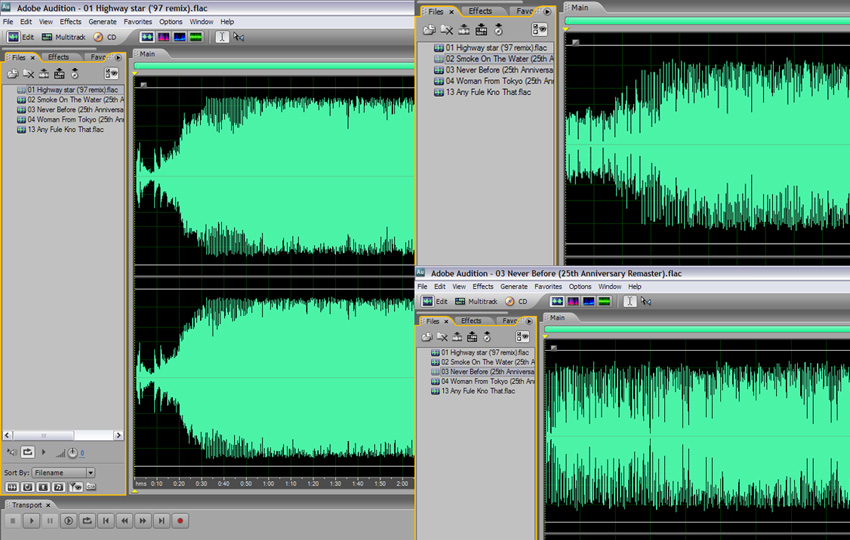The width and height of the screenshot is (850, 540).
Task: Toggle Show MIDI Files filter button
Action: (x=59, y=487)
